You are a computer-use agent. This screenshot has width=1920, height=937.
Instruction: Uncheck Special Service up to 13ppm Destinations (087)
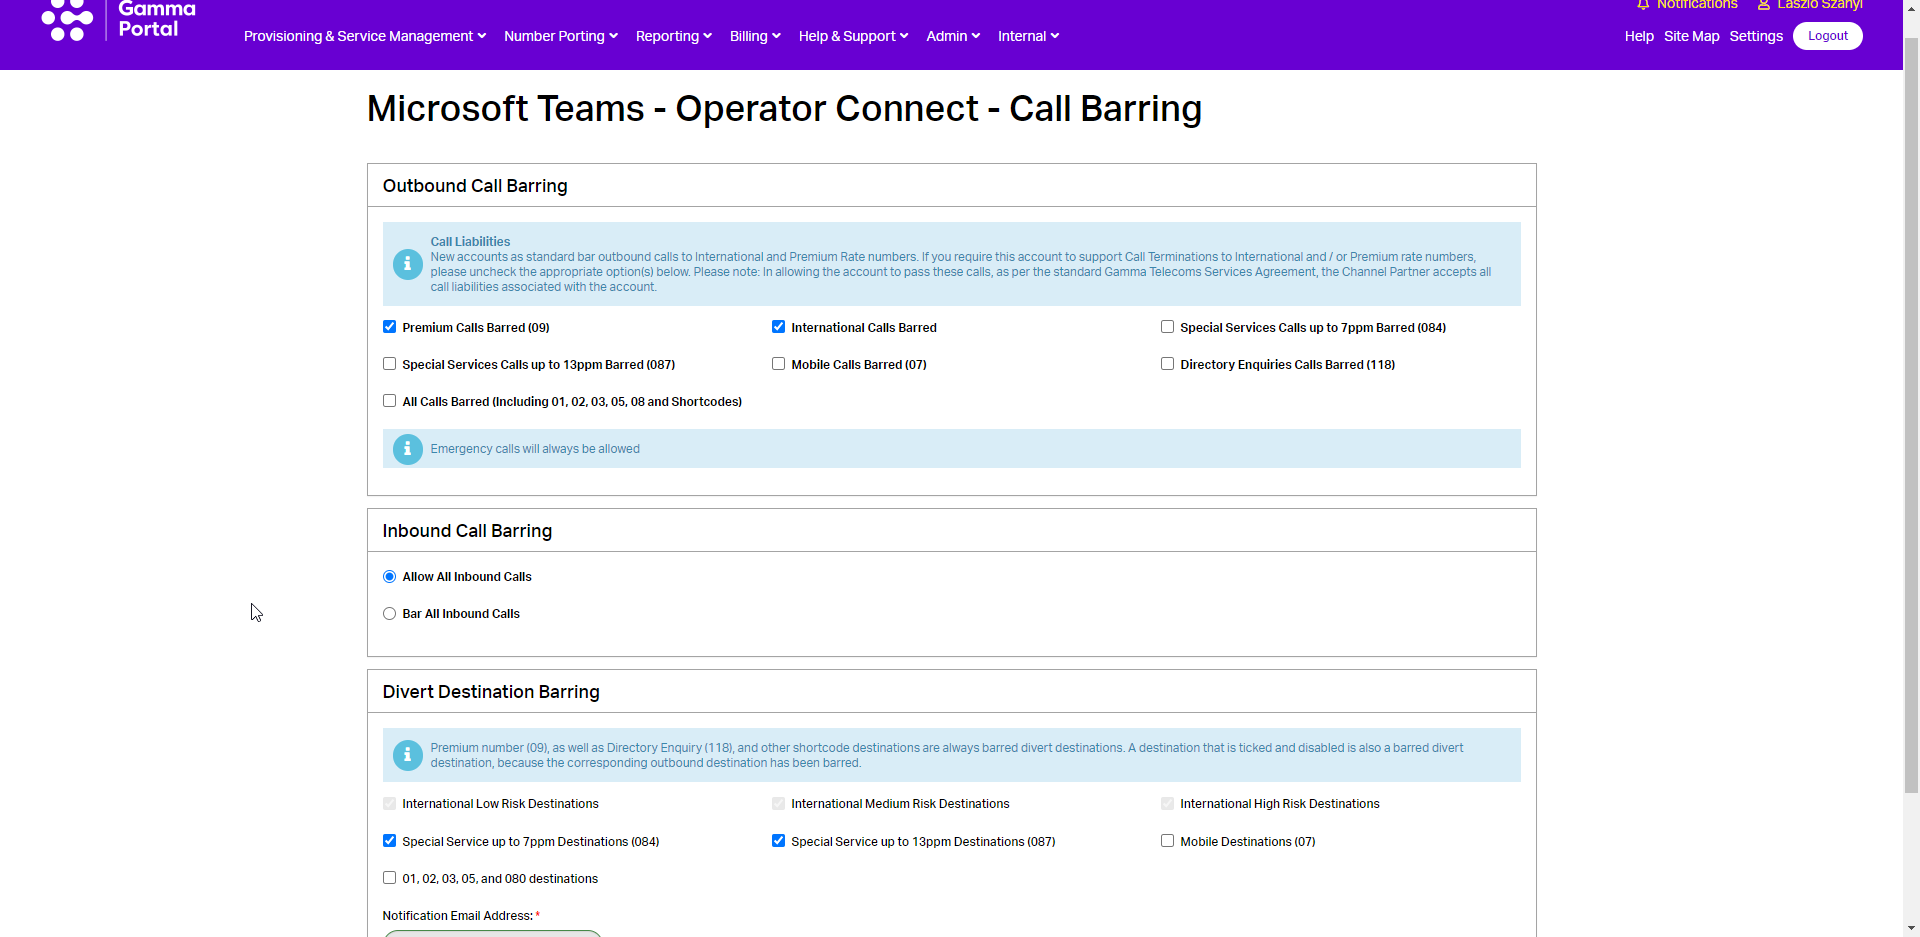click(x=778, y=841)
